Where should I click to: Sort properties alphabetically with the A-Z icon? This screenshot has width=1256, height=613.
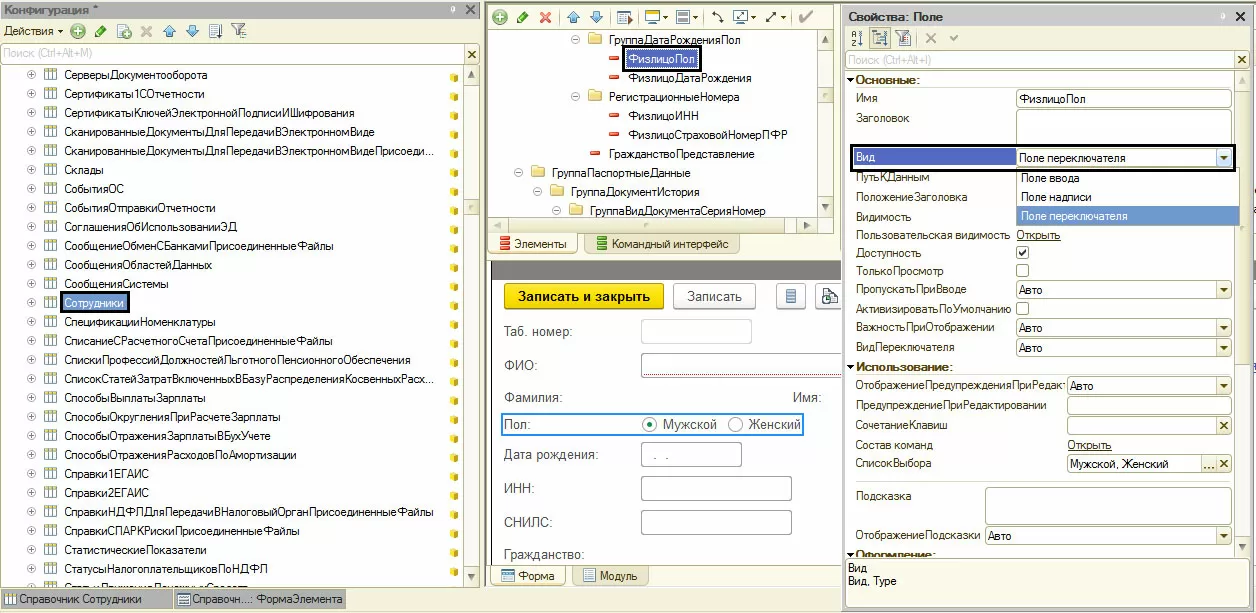[x=857, y=38]
